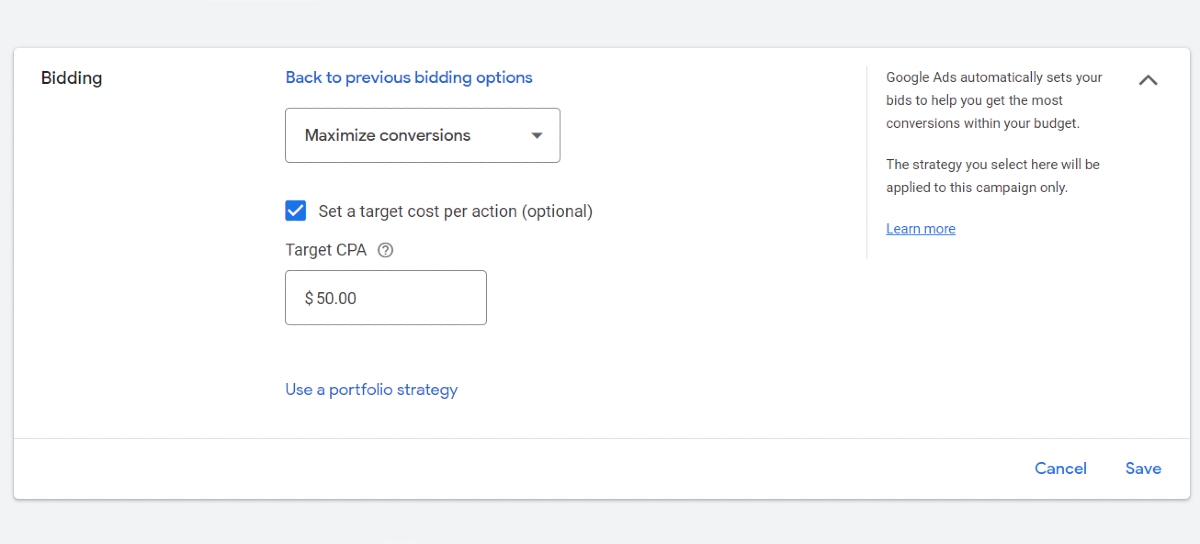
Task: Open the Learn more link
Action: [920, 229]
